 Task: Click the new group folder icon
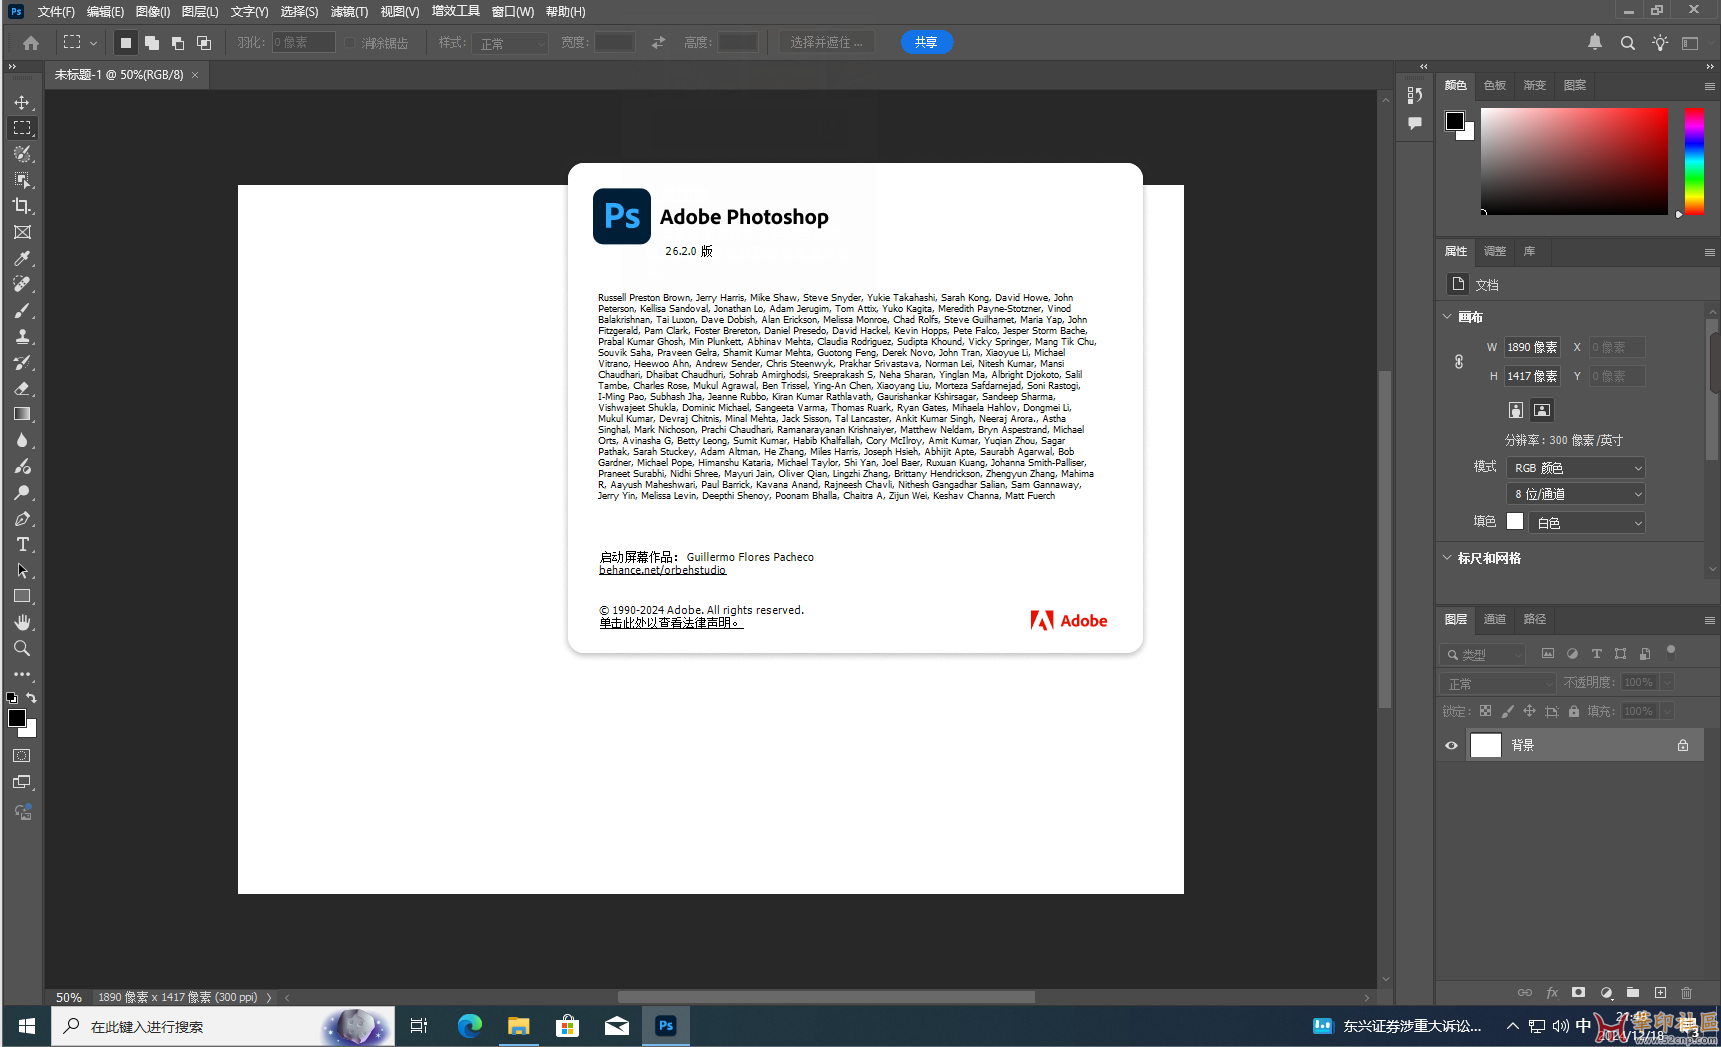point(1633,993)
